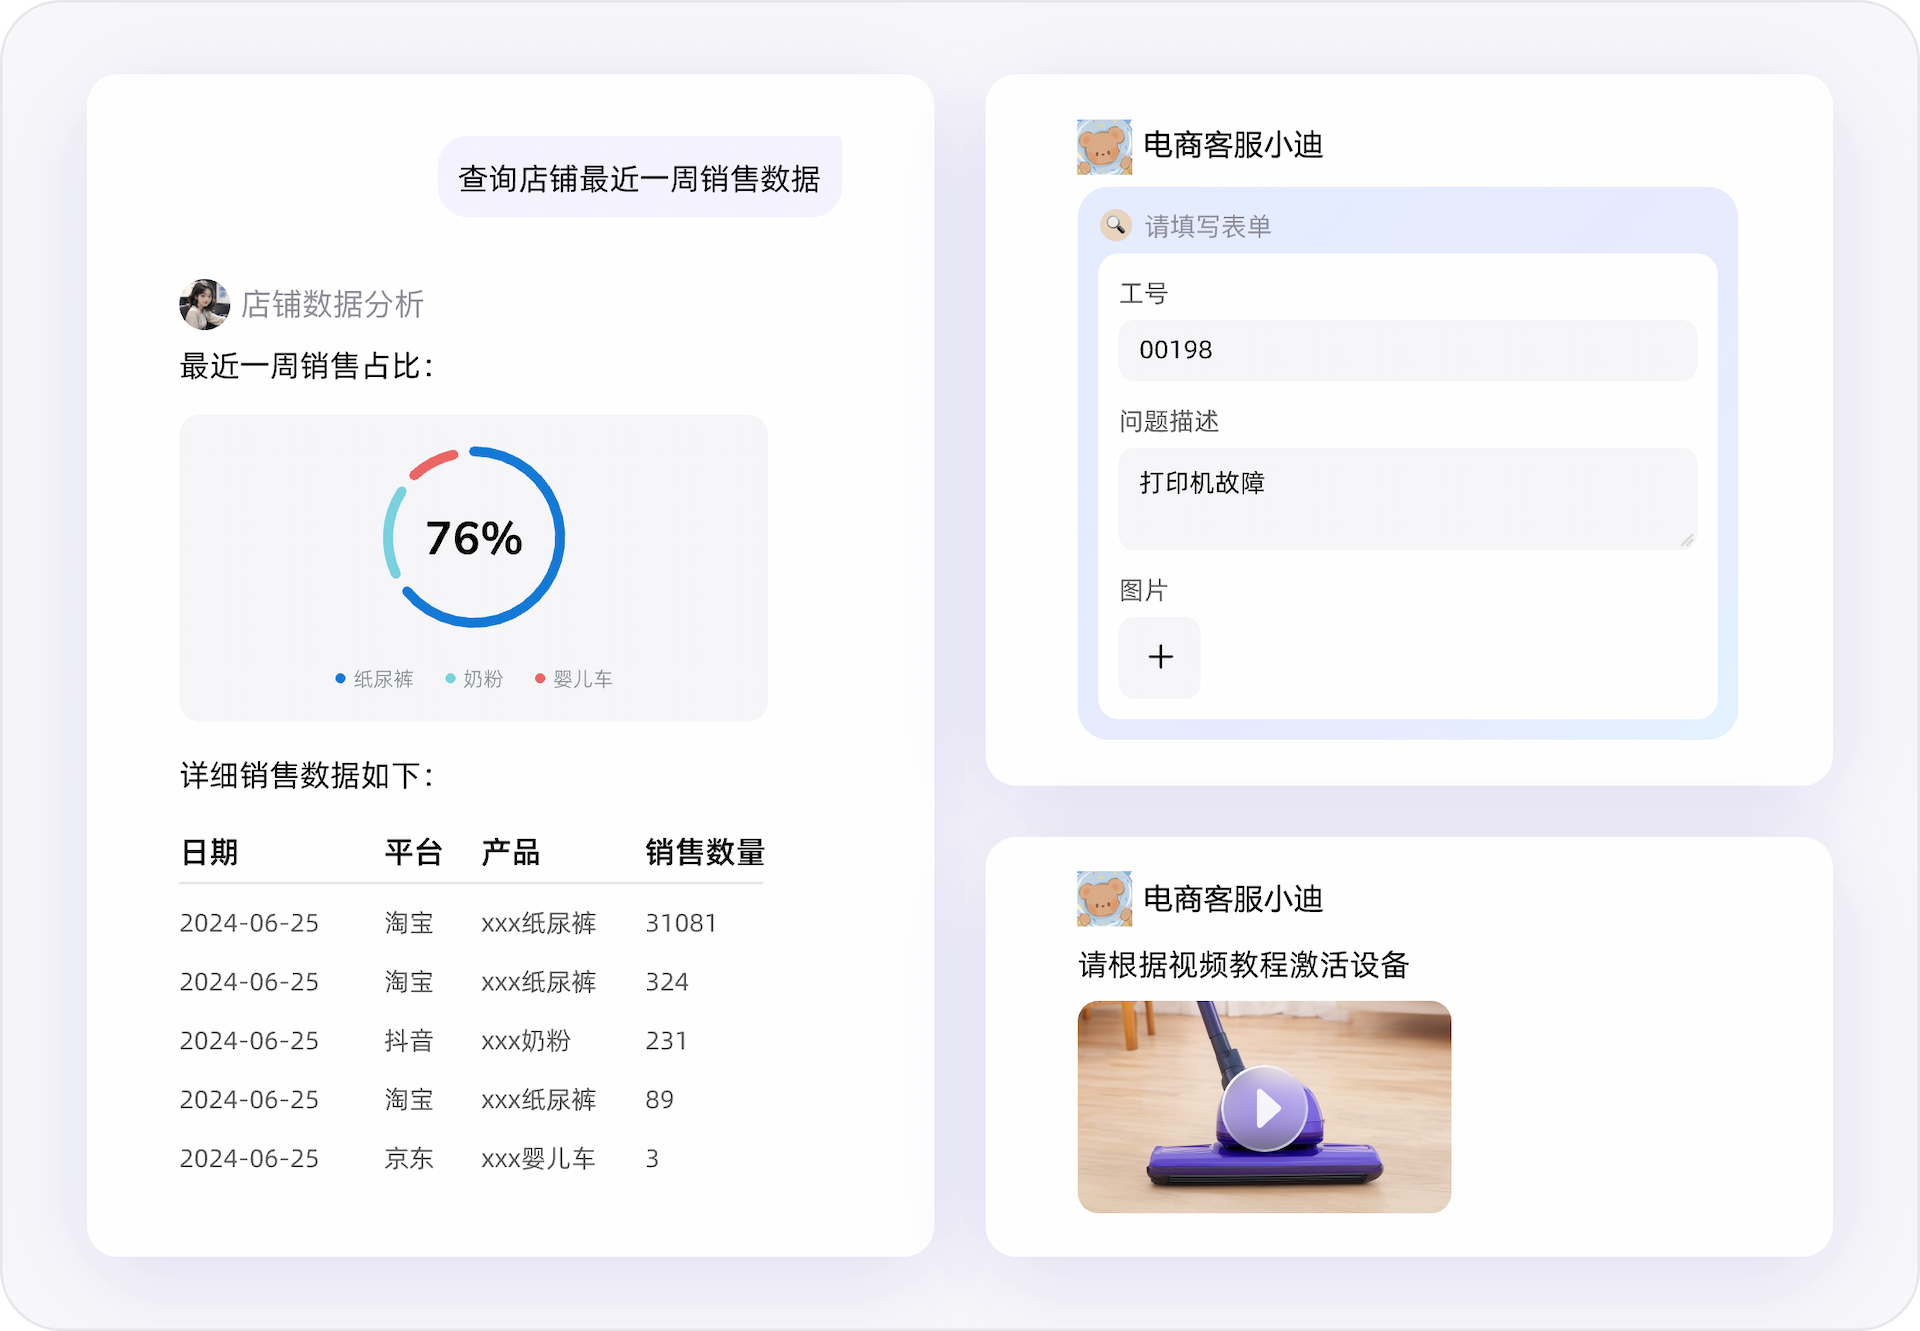Click the bear avatar above the form card
This screenshot has height=1331, width=1920.
1104,146
